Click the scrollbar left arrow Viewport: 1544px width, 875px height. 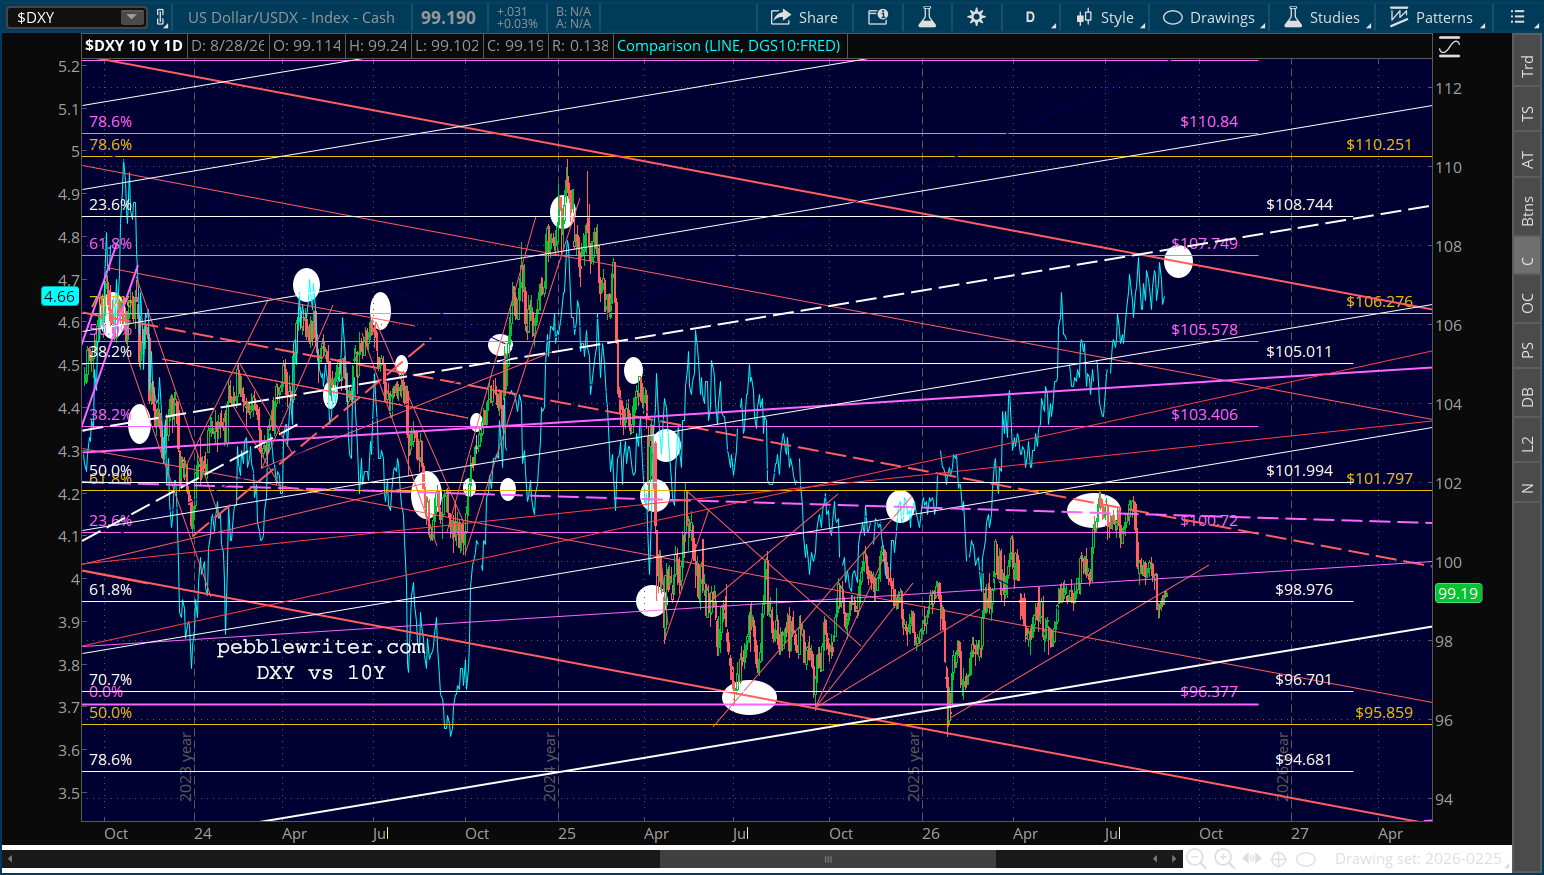[12, 858]
